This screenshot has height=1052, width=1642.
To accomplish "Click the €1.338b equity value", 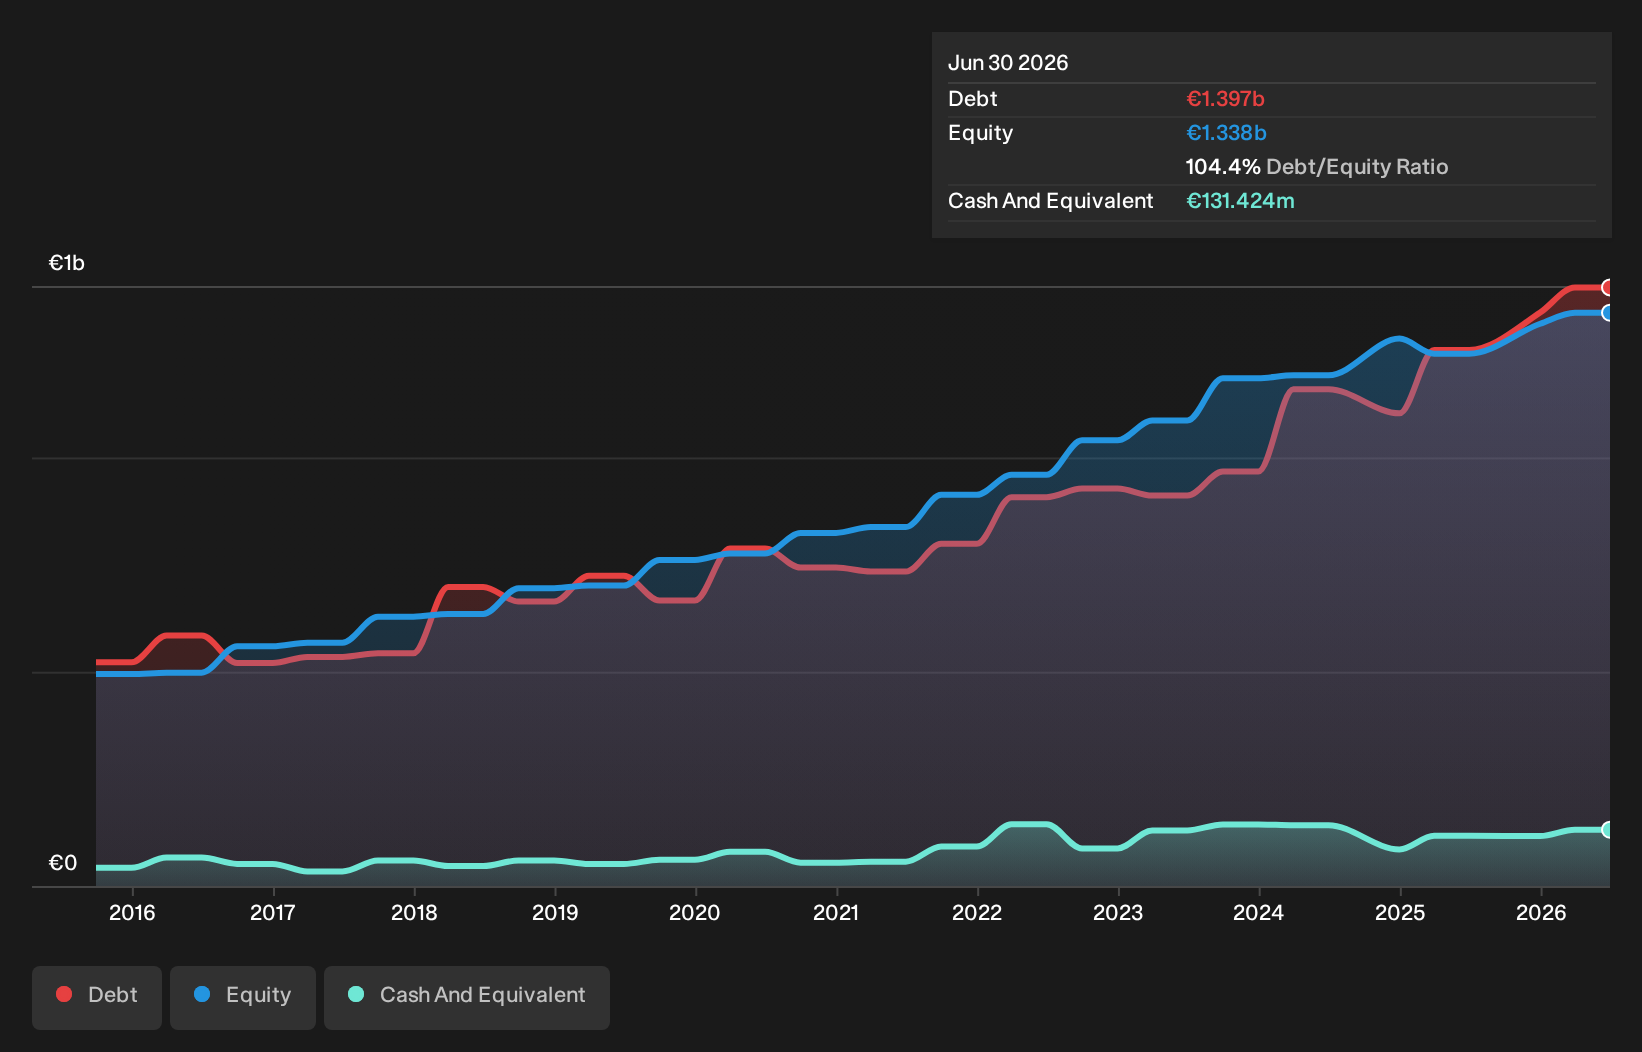I will click(x=1226, y=133).
